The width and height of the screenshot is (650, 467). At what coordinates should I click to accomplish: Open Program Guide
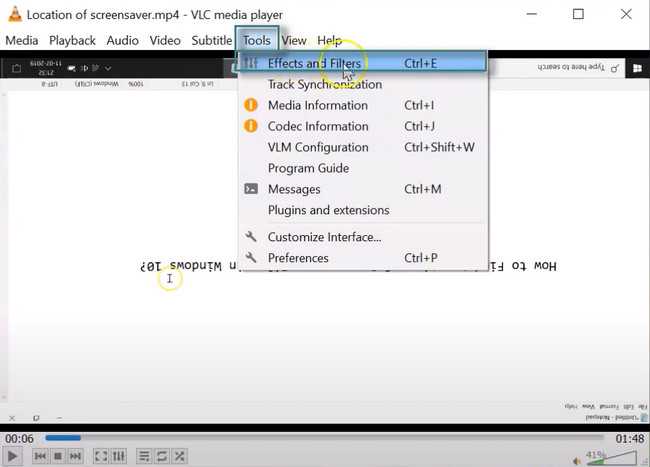point(363,168)
